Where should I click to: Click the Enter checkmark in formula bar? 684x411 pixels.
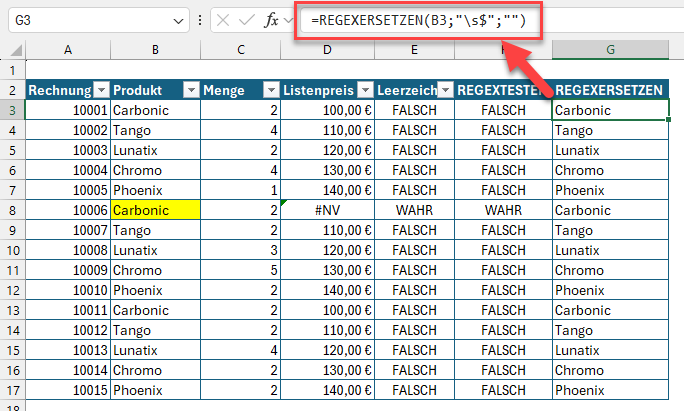pyautogui.click(x=246, y=20)
